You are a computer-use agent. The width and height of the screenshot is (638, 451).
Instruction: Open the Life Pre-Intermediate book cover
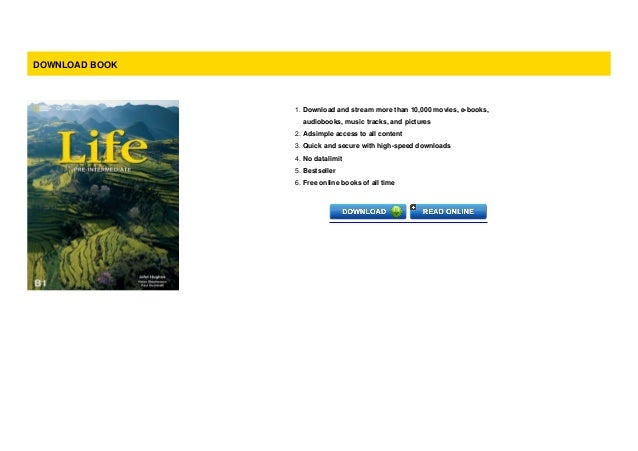(x=103, y=195)
